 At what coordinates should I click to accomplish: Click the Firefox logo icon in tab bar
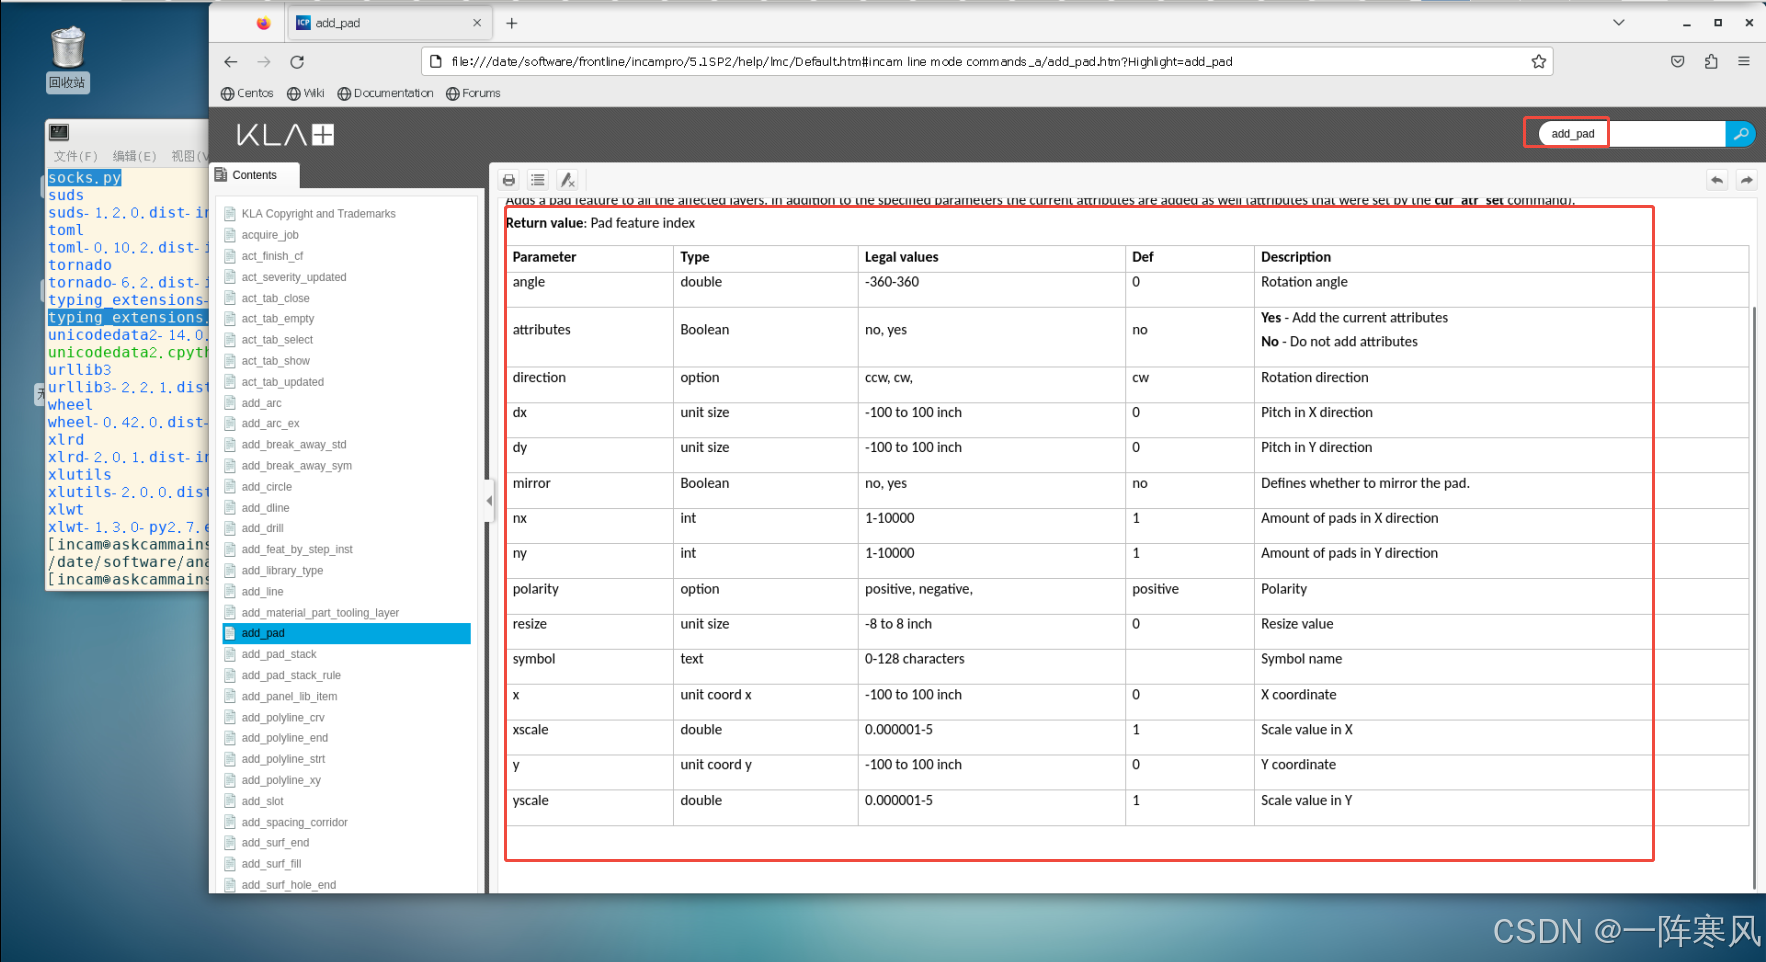click(x=263, y=23)
